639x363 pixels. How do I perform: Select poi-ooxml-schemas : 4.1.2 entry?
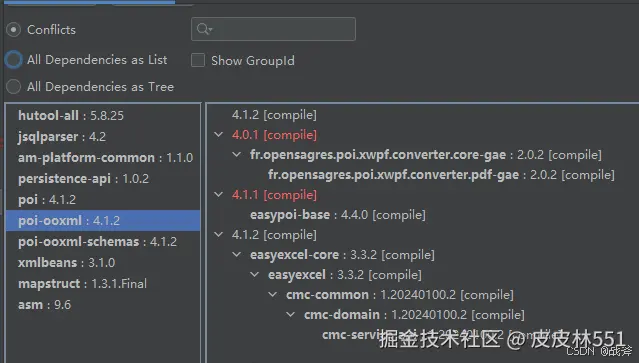(103, 242)
